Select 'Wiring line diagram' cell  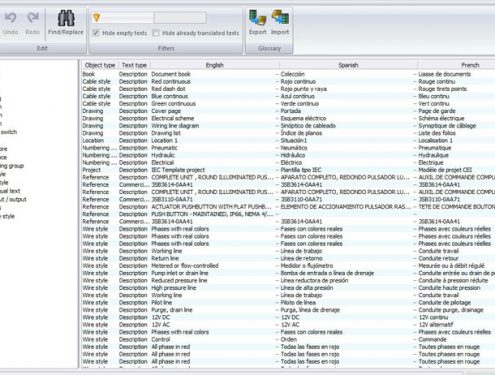[175, 126]
